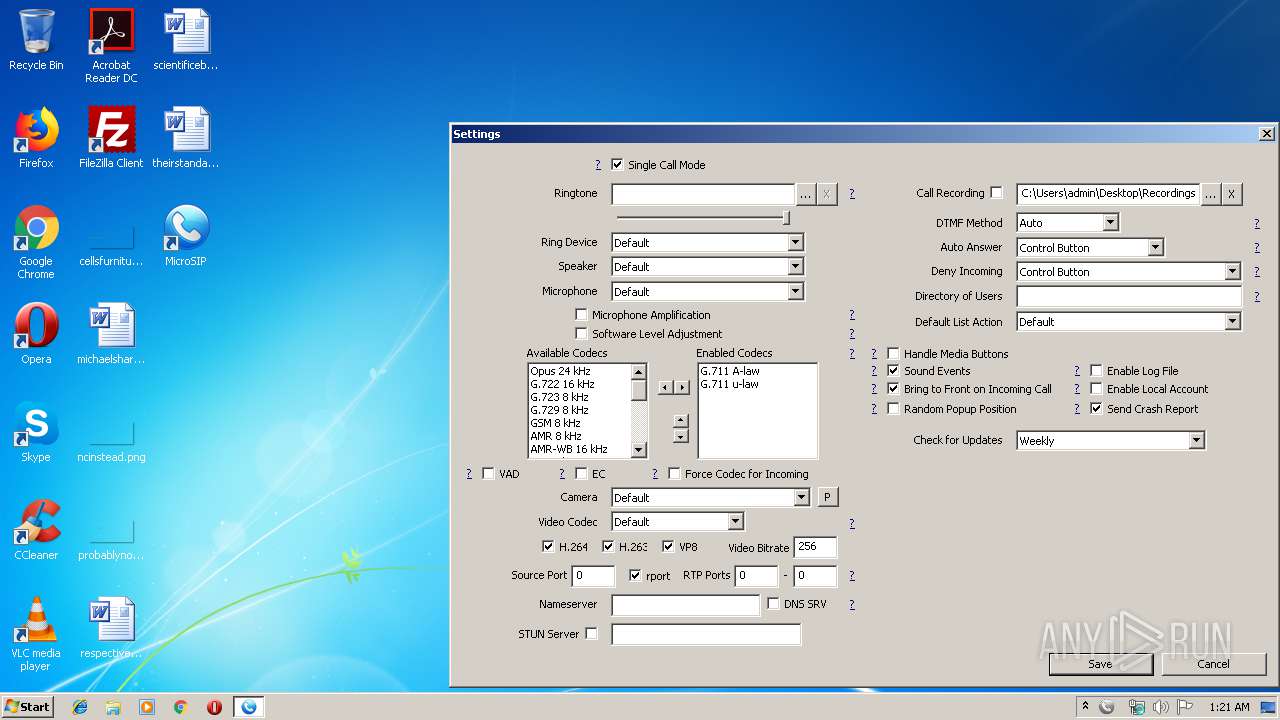Open CCleaner desktop shortcut
This screenshot has width=1280, height=720.
tap(36, 530)
